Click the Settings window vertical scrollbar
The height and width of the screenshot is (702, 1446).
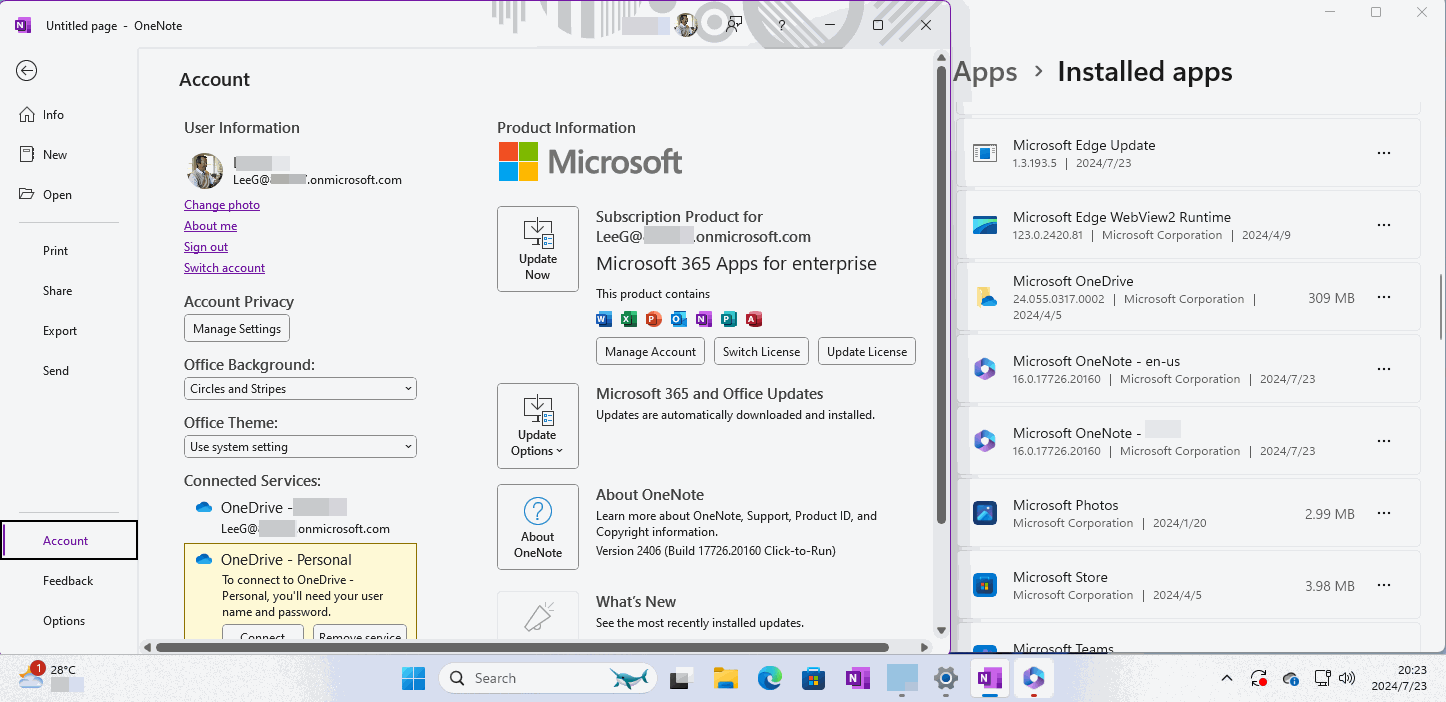pyautogui.click(x=1439, y=307)
